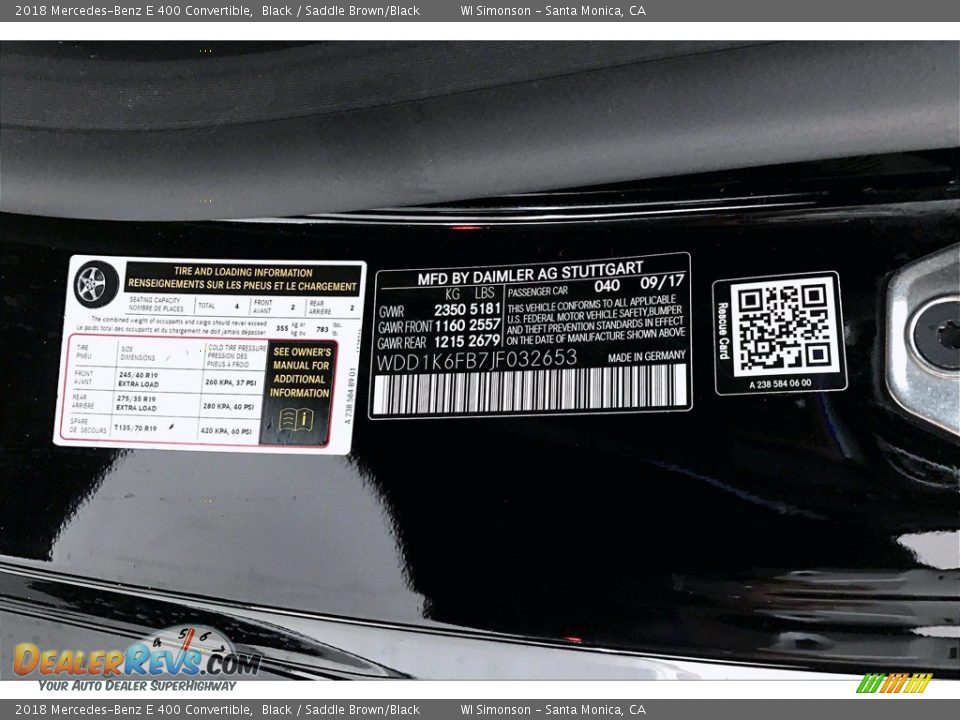Click rear tire size '275/35 R19'

coord(136,398)
